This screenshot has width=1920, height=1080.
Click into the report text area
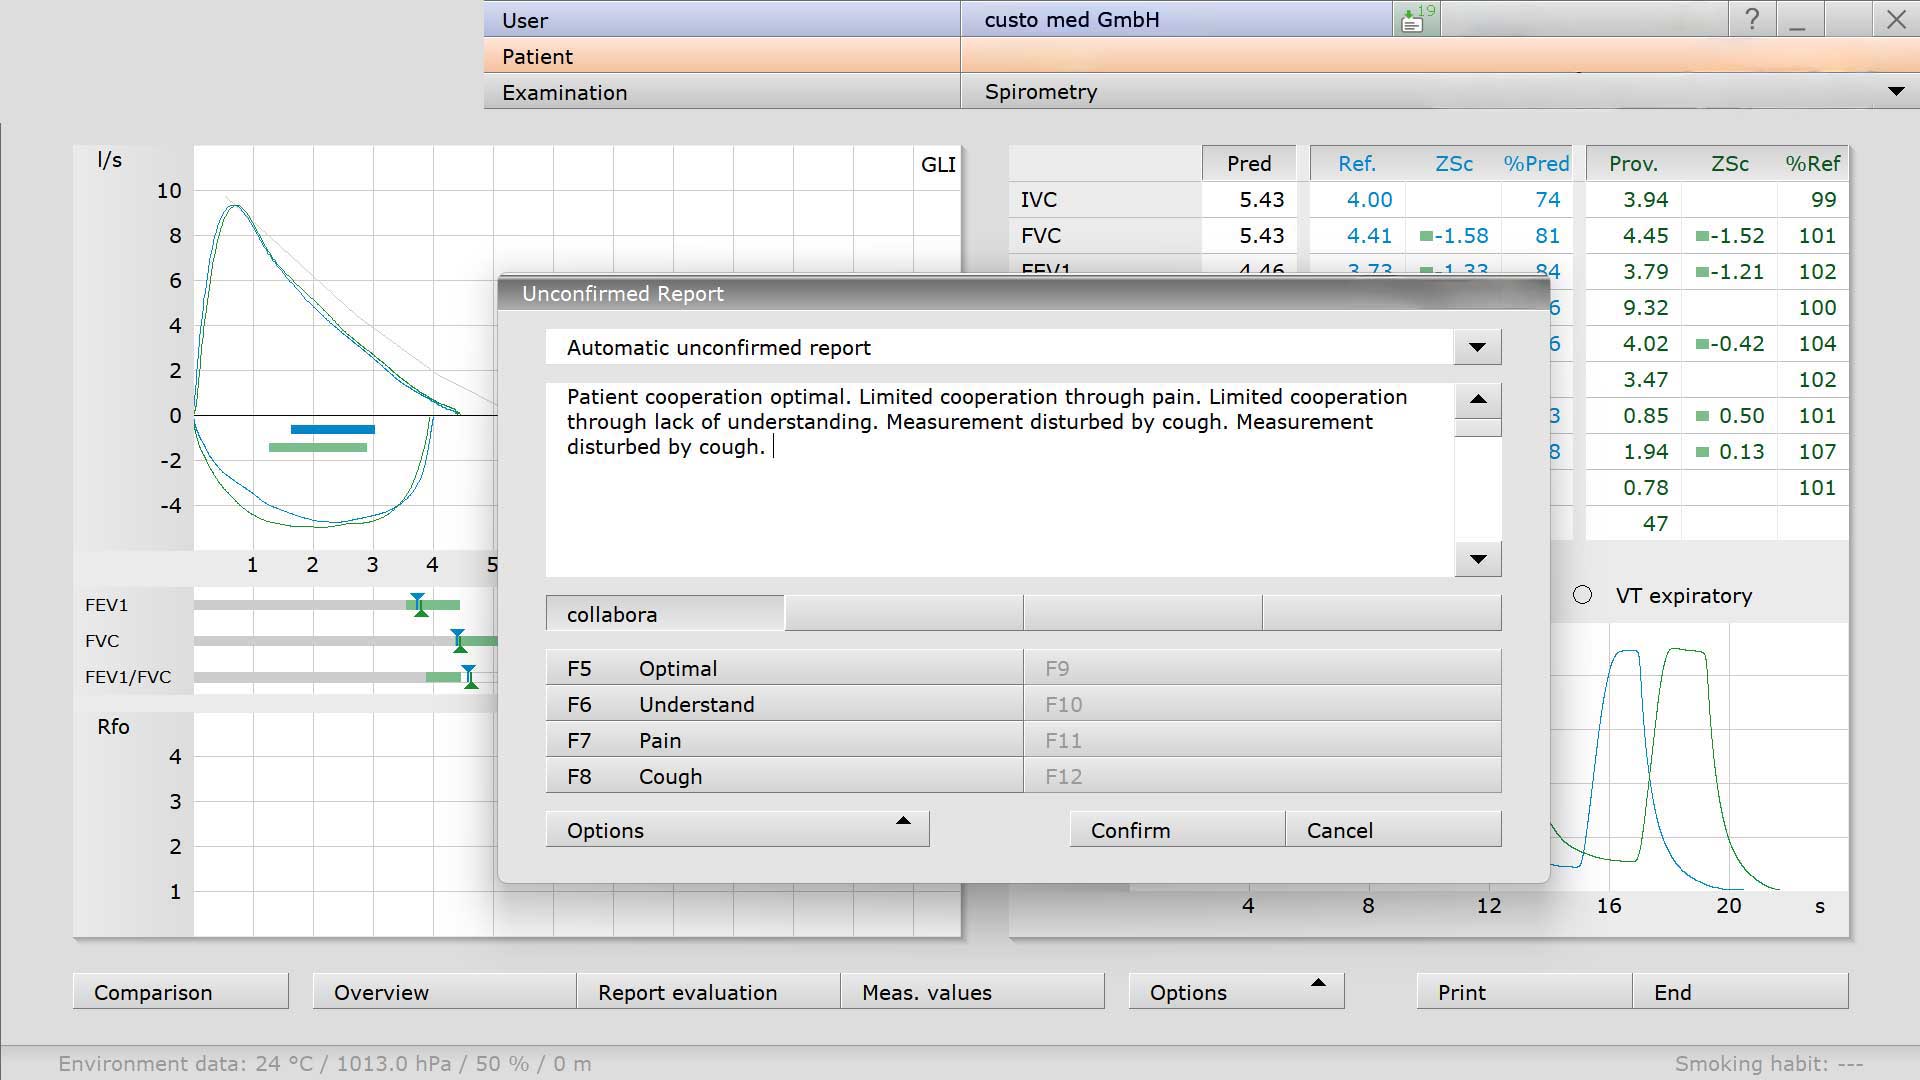point(999,480)
